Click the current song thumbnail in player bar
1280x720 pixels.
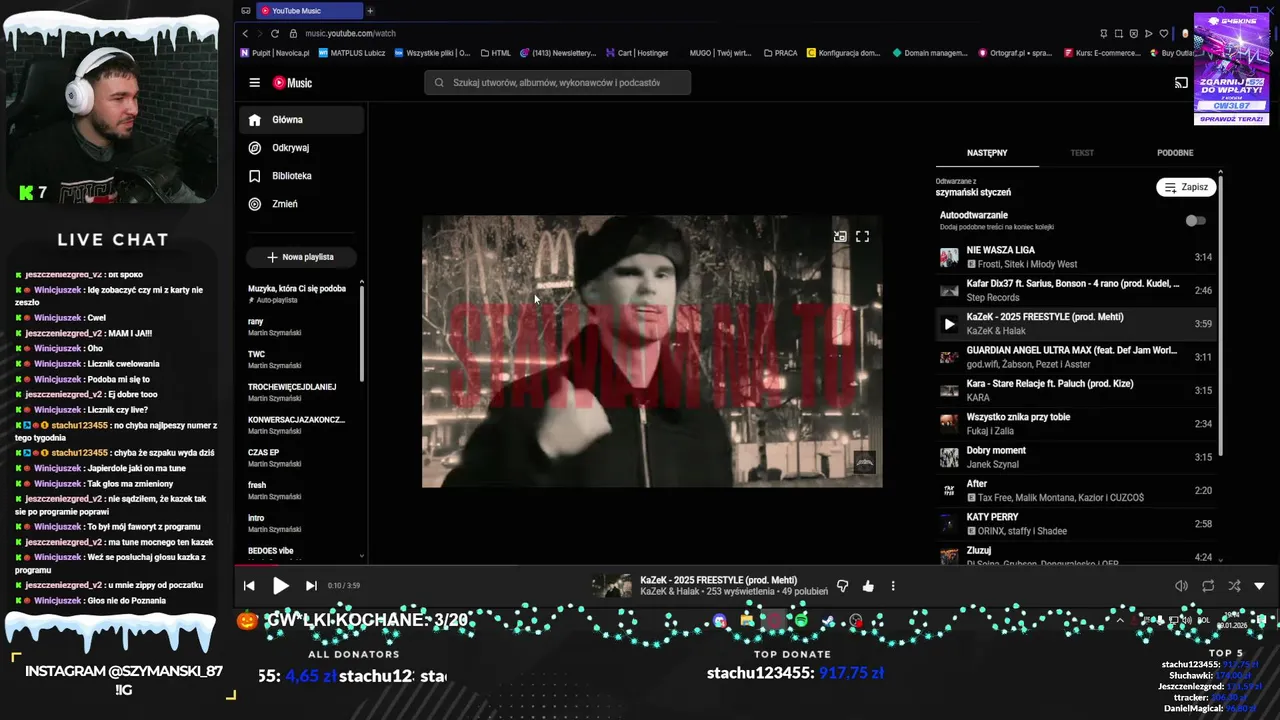point(611,586)
